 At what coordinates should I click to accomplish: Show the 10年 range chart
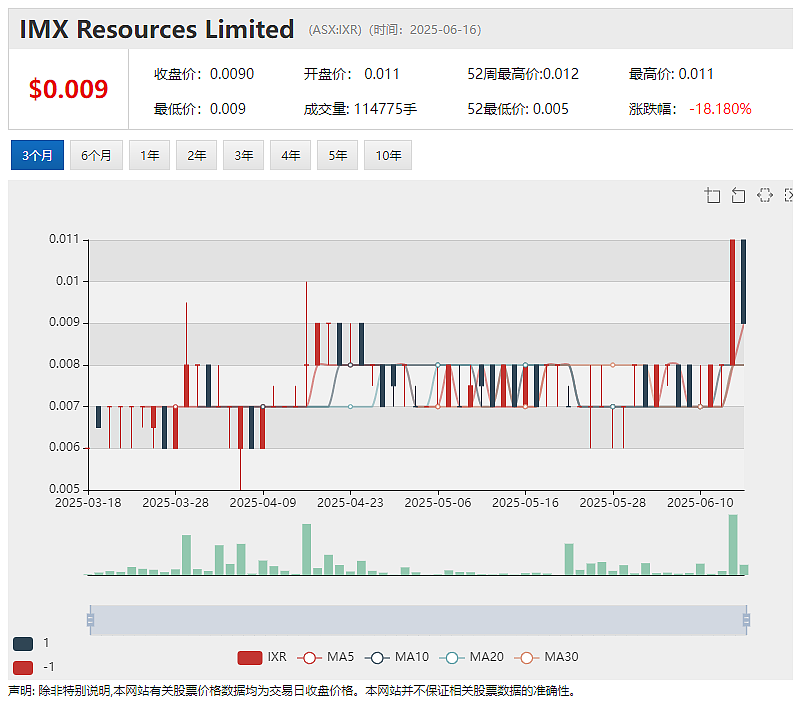(388, 155)
